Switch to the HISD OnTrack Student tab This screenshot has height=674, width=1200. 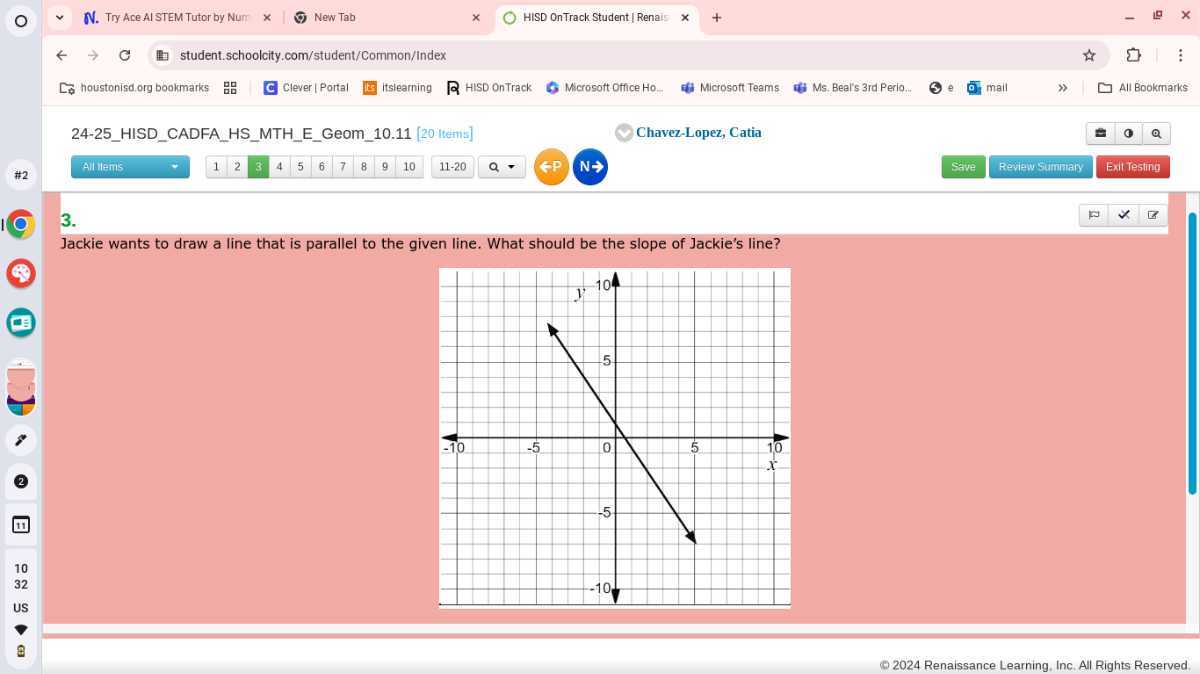(590, 17)
